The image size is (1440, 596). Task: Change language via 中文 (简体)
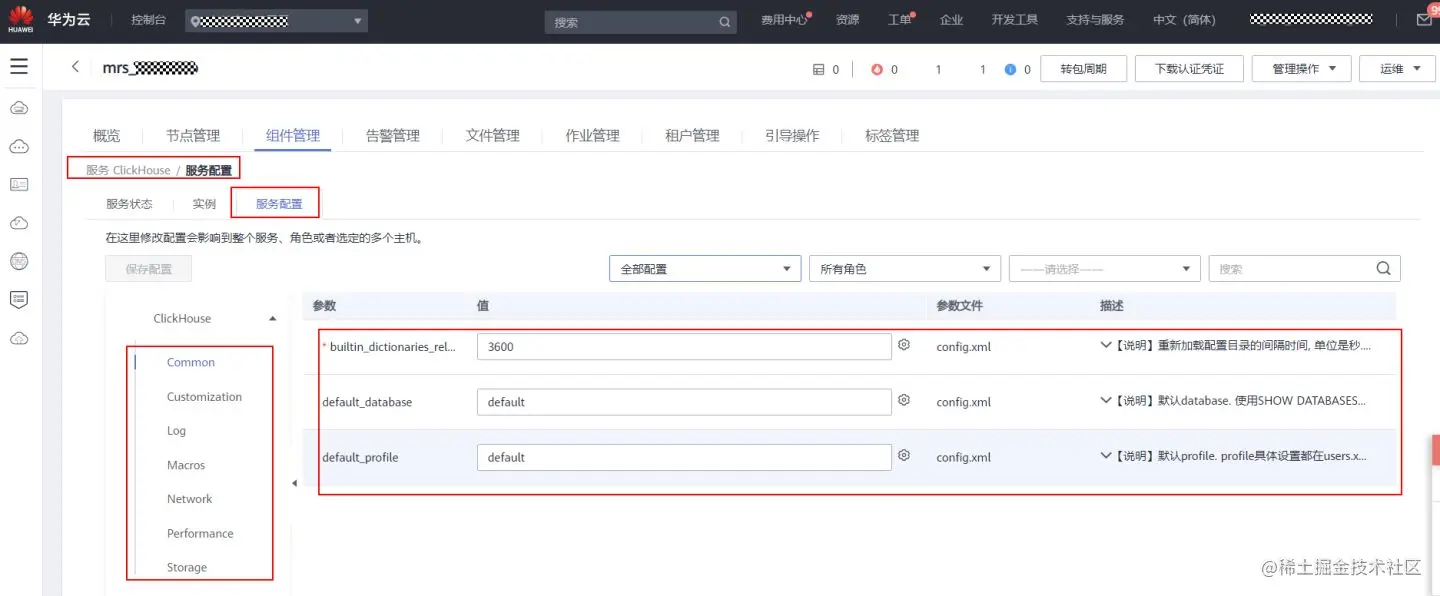[1184, 20]
